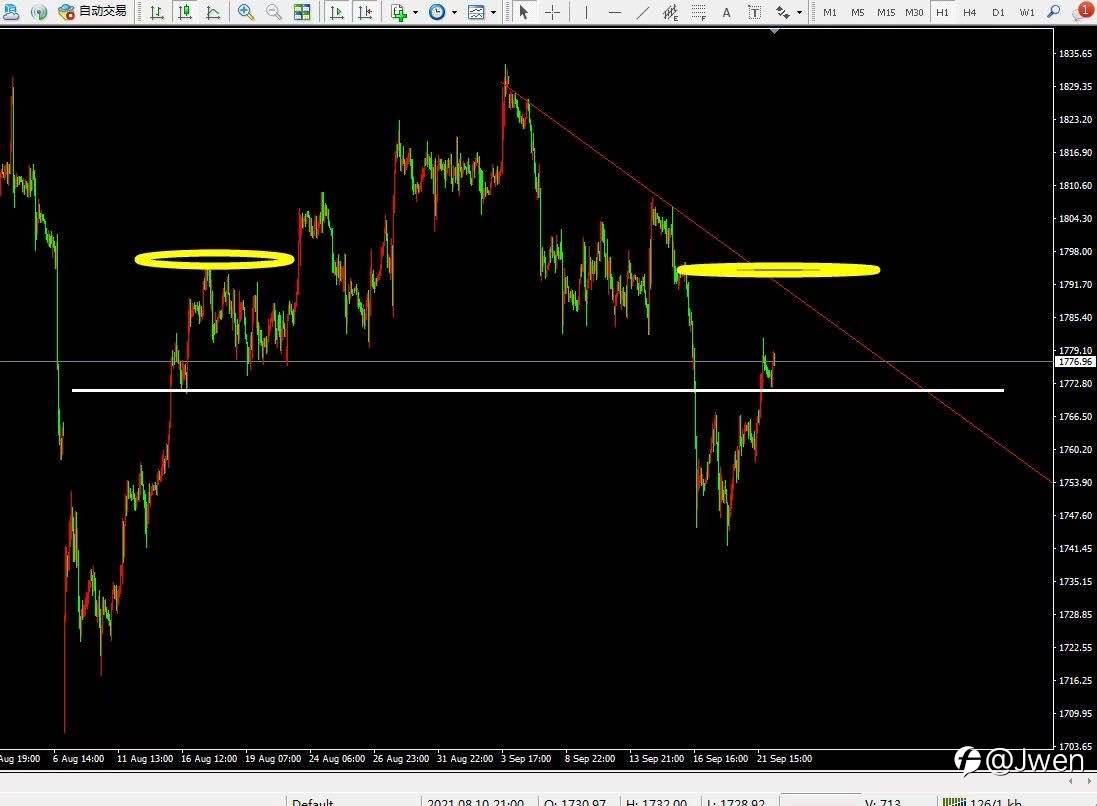
Task: Expand the templates dropdown arrow
Action: (x=493, y=12)
